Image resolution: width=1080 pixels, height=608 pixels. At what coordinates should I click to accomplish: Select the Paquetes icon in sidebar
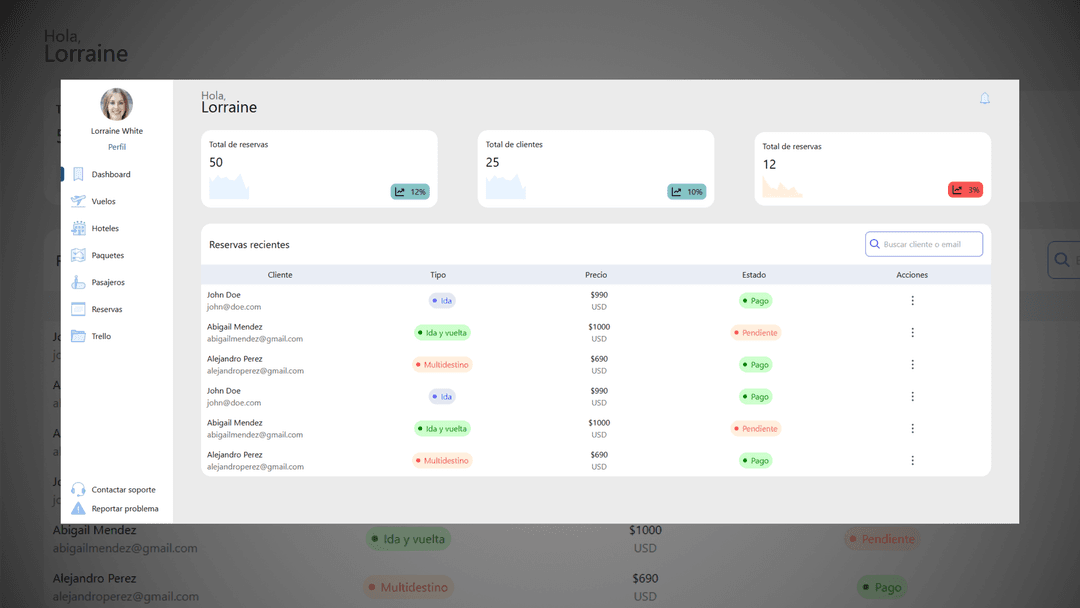coord(78,255)
